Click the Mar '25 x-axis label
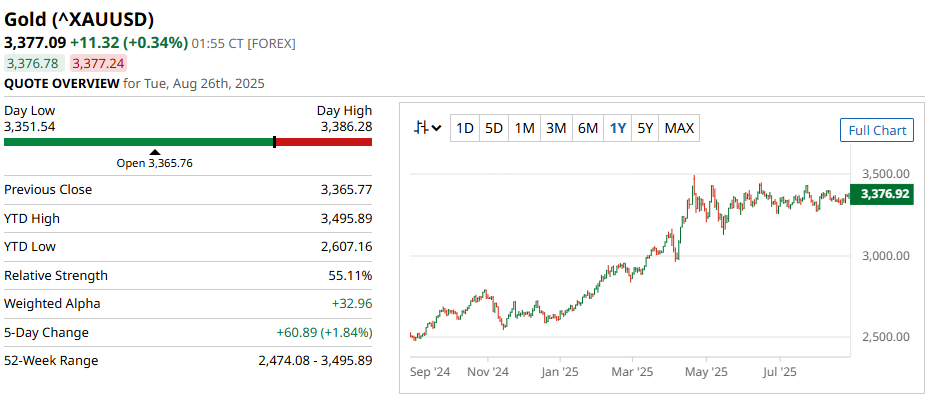The height and width of the screenshot is (396, 927). pyautogui.click(x=632, y=373)
